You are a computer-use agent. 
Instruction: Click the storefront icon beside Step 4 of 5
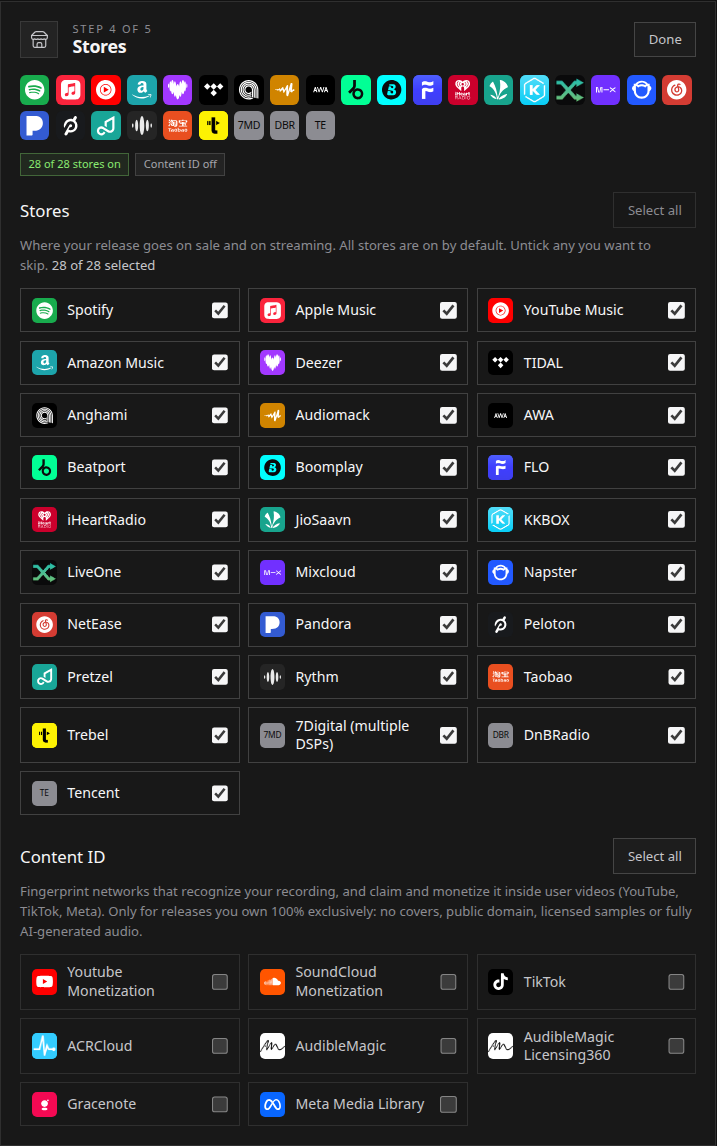pyautogui.click(x=39, y=39)
